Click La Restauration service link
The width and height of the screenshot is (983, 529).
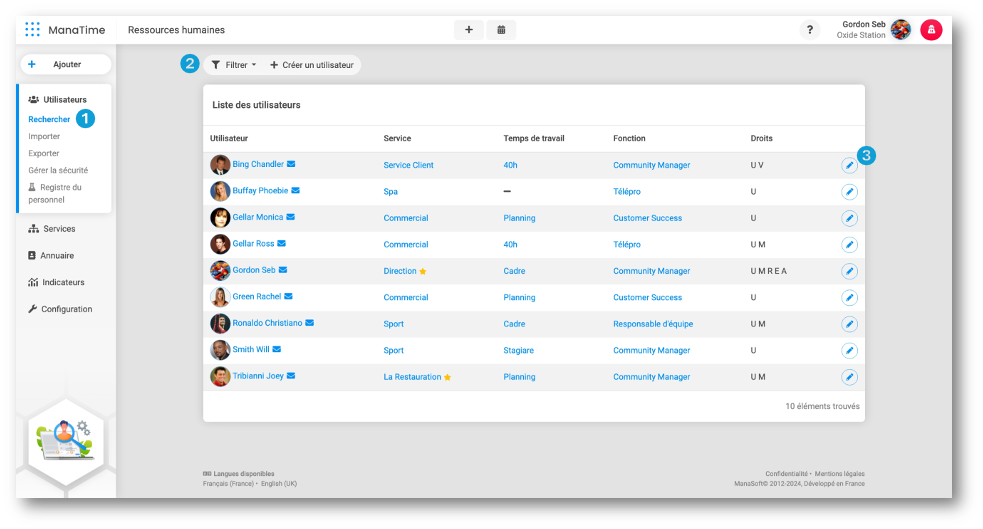[x=413, y=377]
